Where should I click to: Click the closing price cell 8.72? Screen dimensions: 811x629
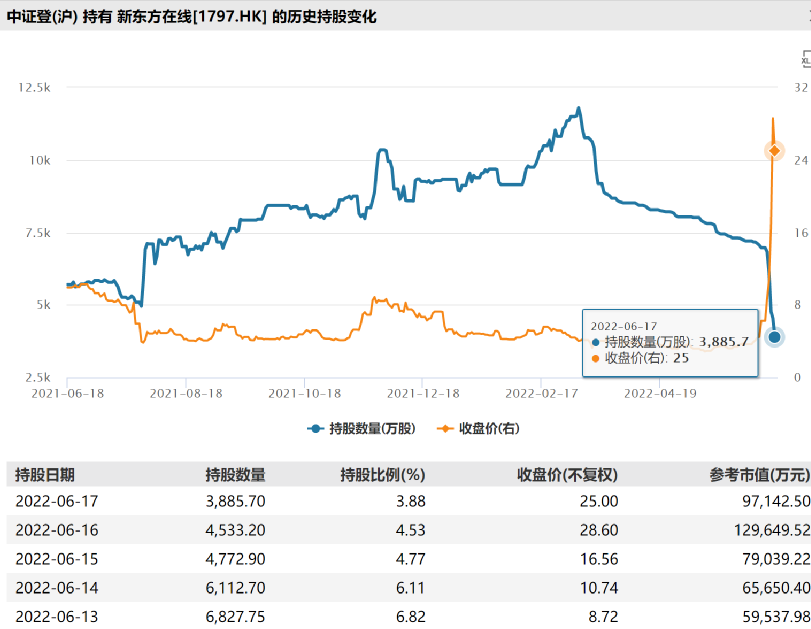click(x=603, y=617)
